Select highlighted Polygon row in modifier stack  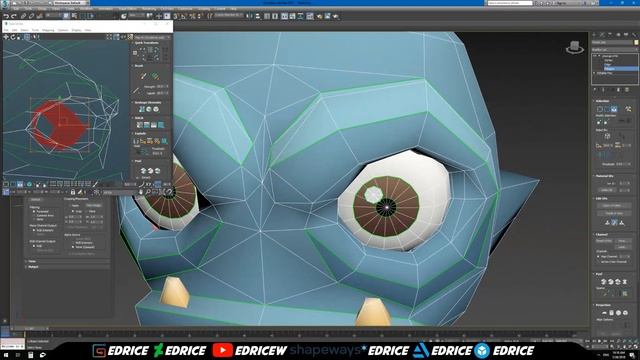coord(621,69)
